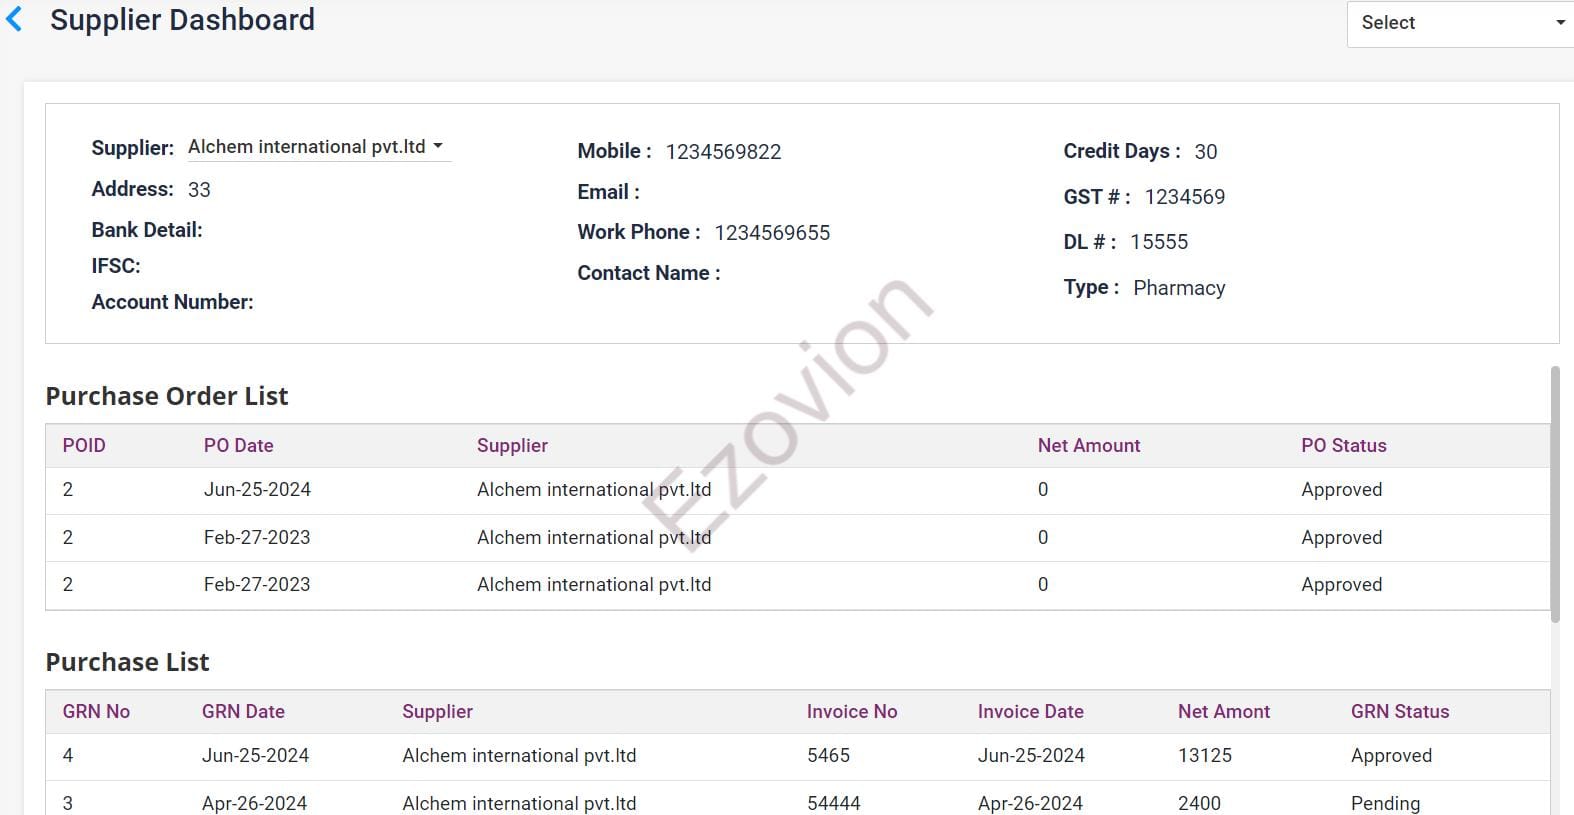This screenshot has width=1574, height=815.
Task: Click the PO Status column header
Action: (x=1343, y=446)
